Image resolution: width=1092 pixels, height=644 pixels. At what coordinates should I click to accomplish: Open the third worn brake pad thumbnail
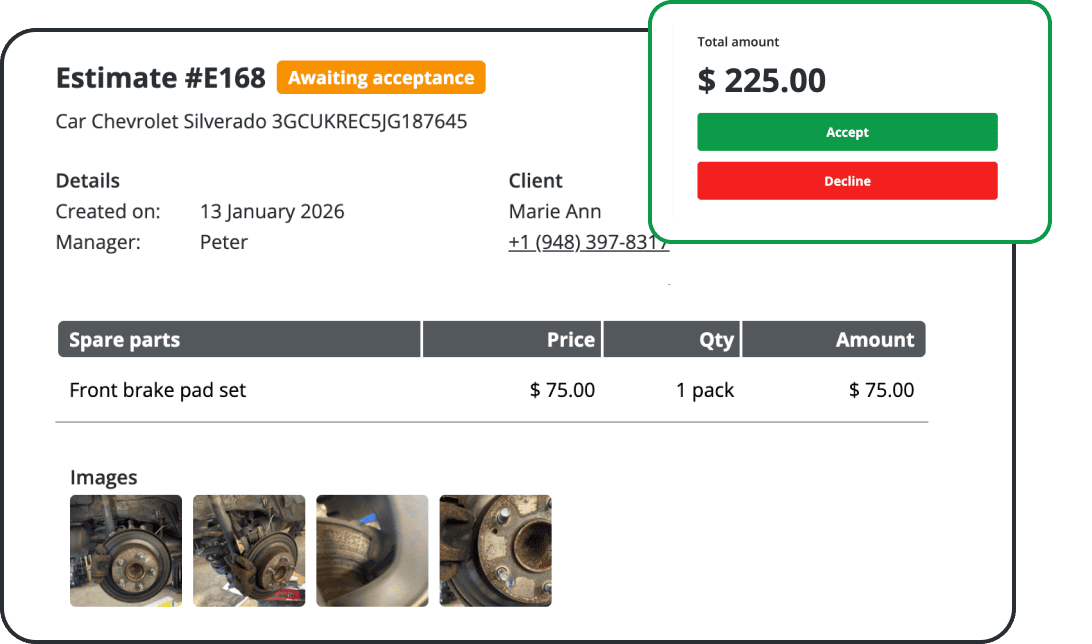[x=371, y=550]
